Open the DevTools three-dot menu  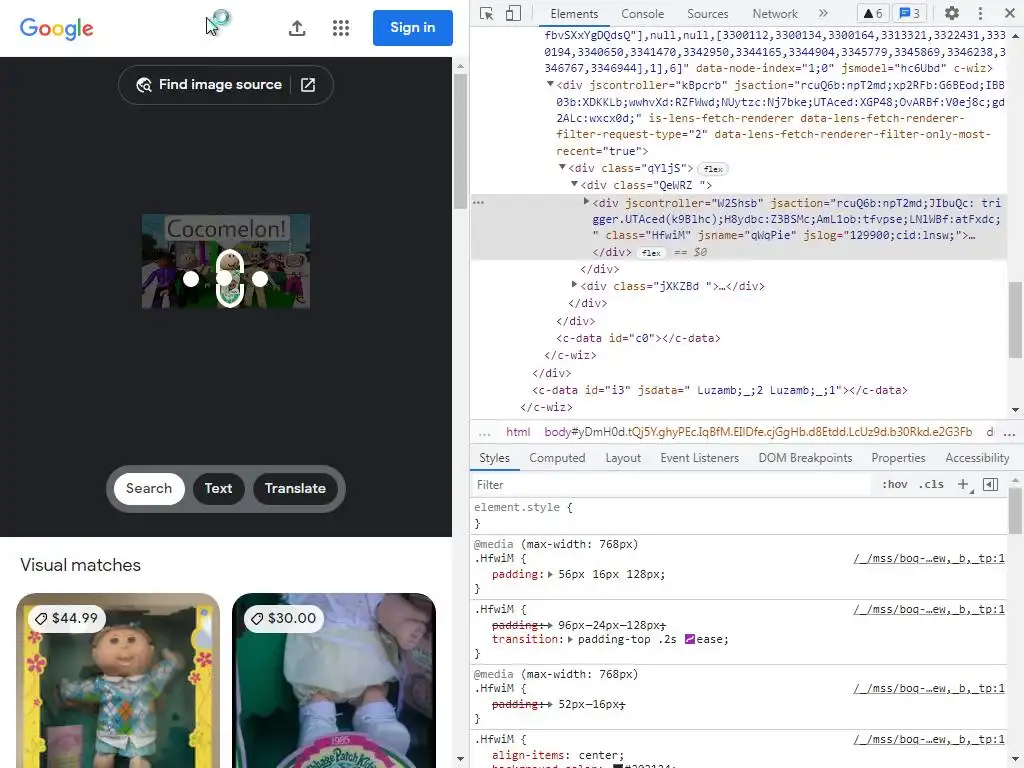(980, 13)
